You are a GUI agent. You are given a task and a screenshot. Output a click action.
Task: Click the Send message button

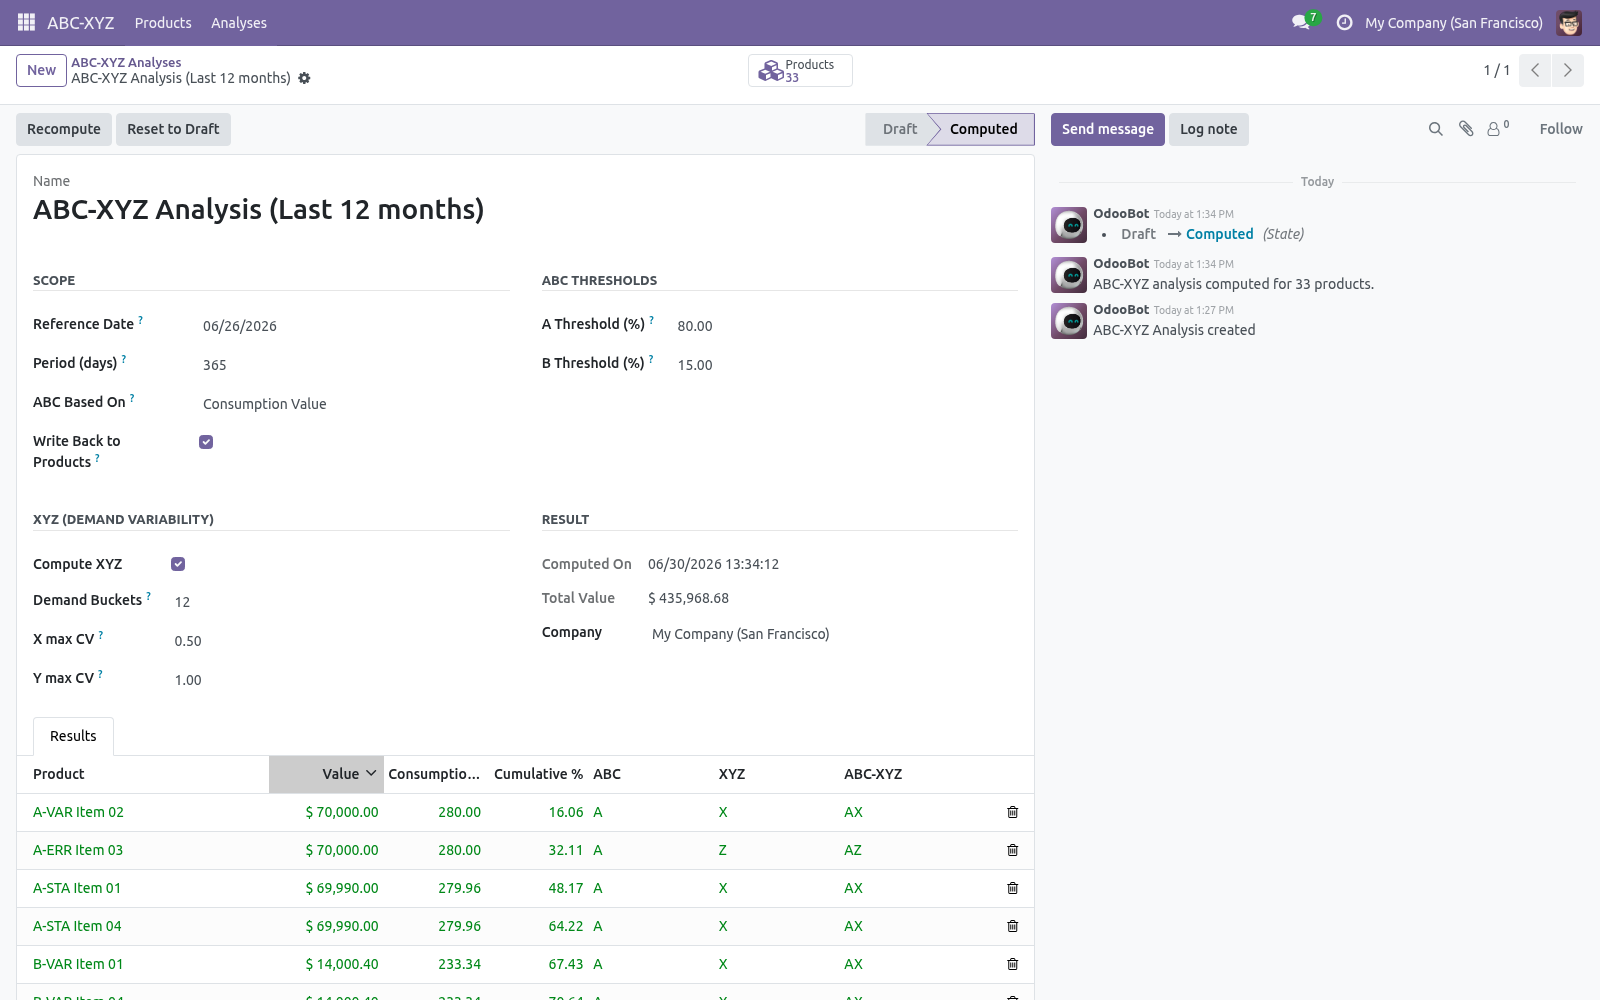click(x=1107, y=129)
